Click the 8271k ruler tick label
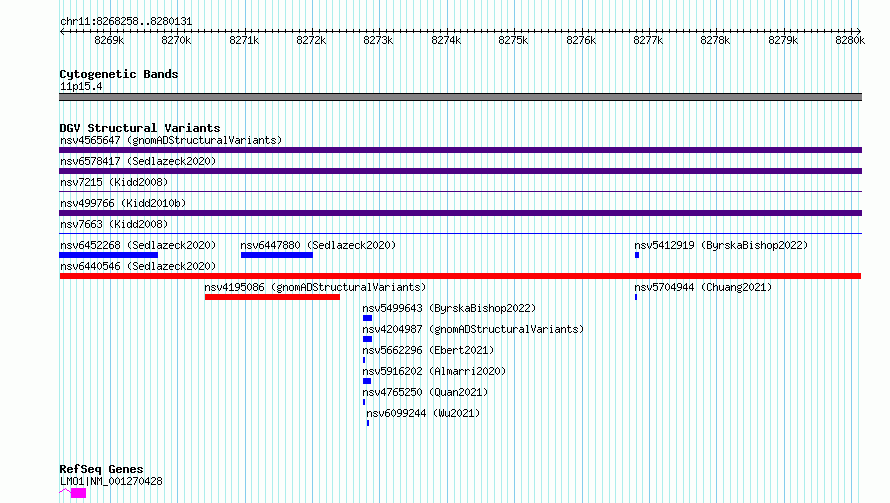The image size is (890, 503). coord(244,40)
